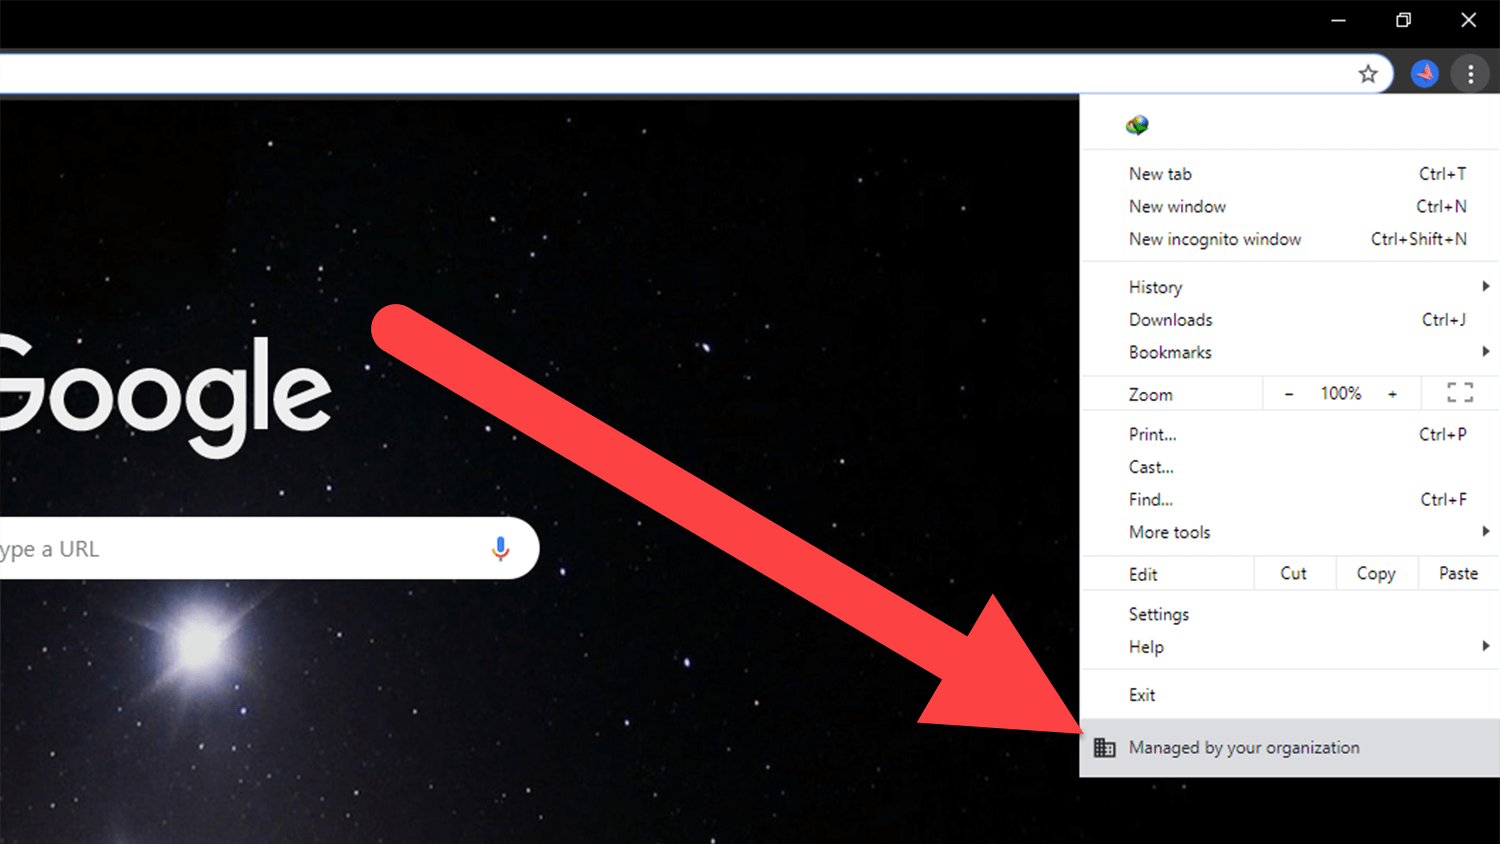Select New window menu entry
1500x844 pixels.
tap(1289, 206)
